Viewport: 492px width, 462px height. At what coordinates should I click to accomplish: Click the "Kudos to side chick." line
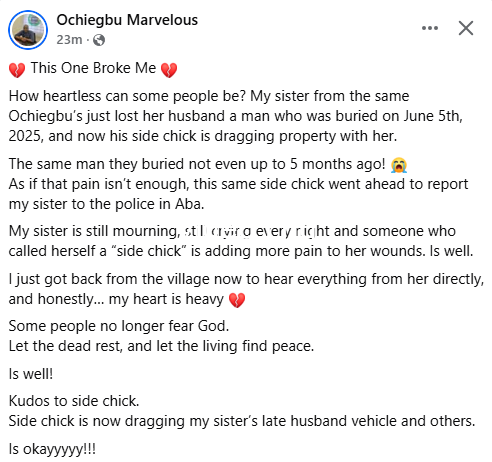point(74,401)
